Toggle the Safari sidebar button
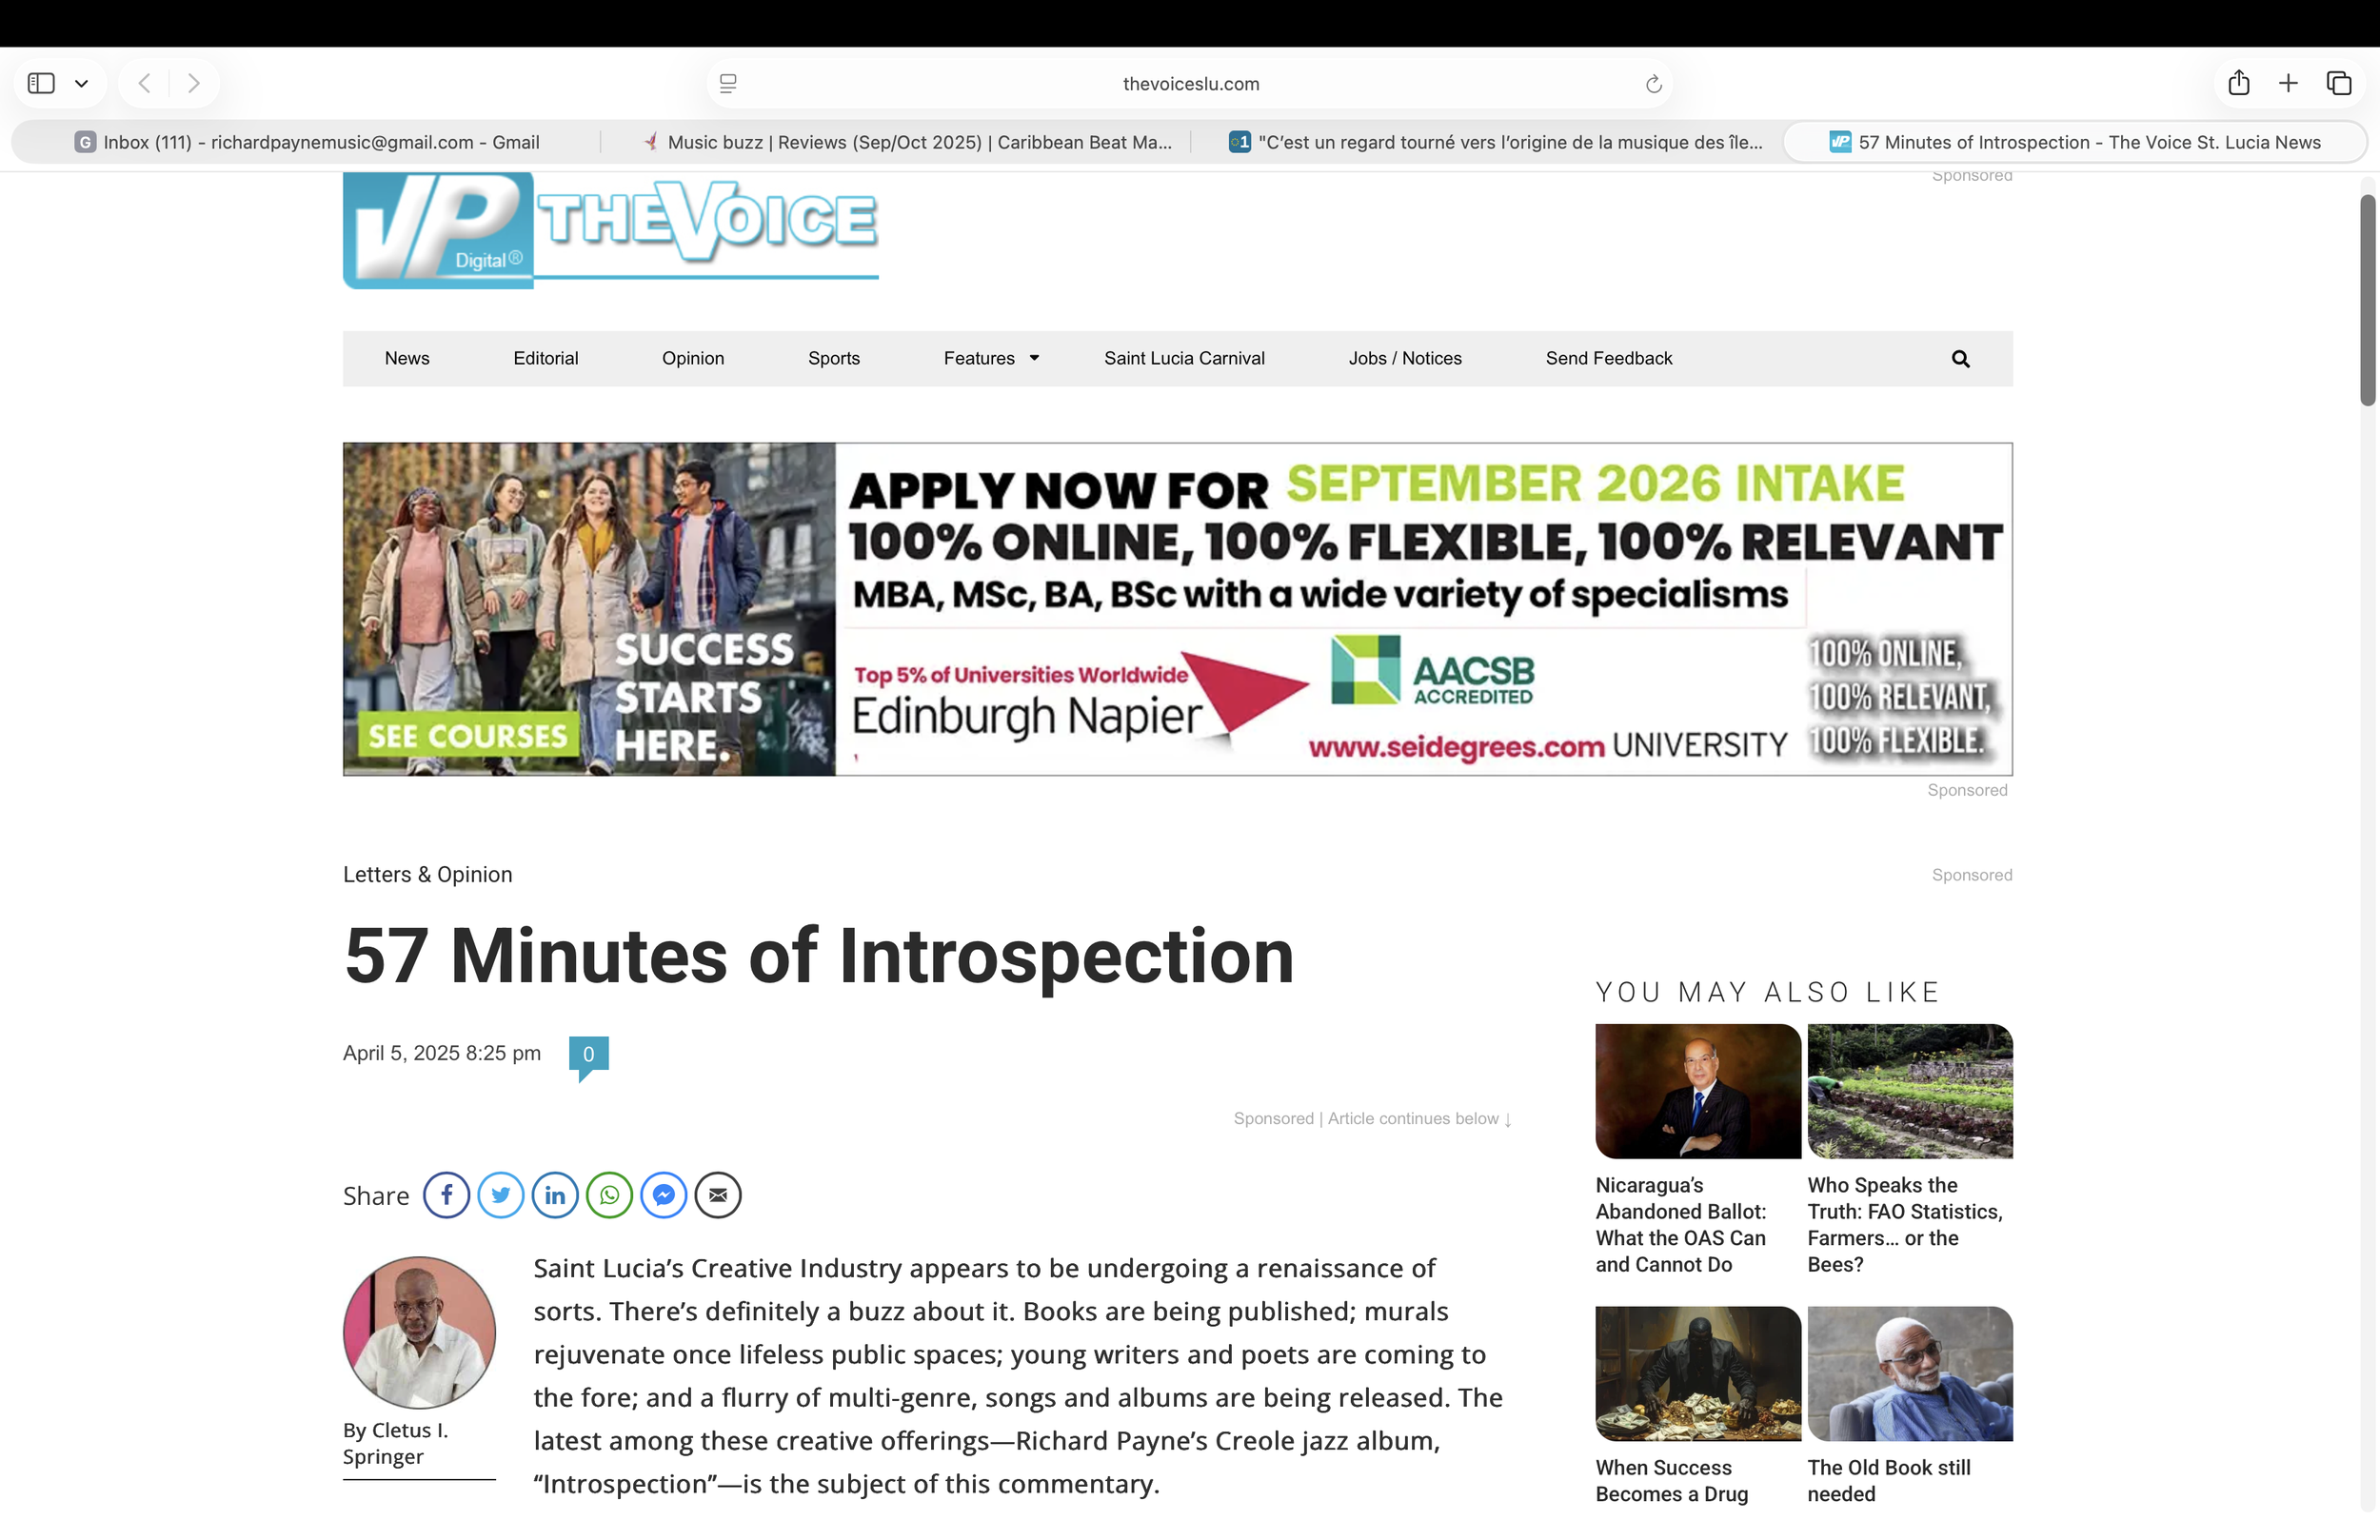 pyautogui.click(x=41, y=83)
